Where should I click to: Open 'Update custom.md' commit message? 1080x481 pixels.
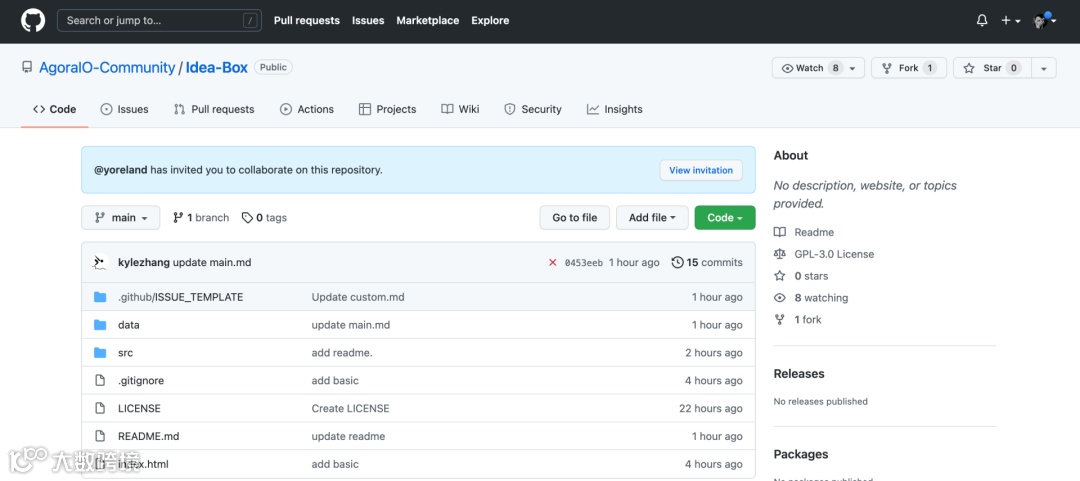(x=358, y=297)
